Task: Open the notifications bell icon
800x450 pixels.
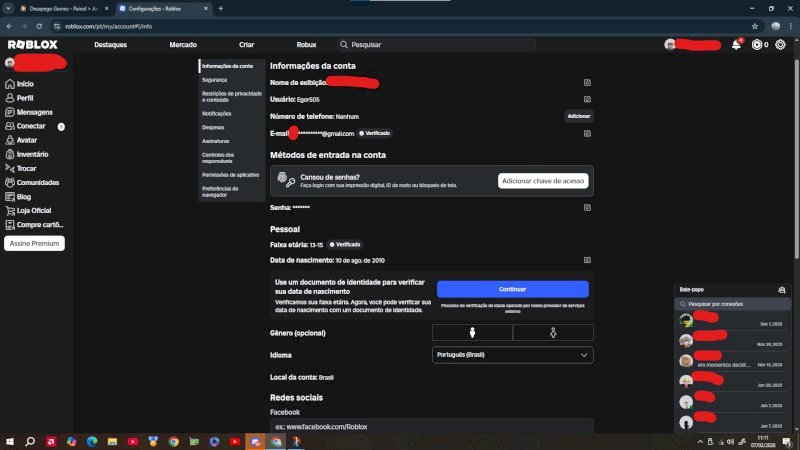Action: coord(736,45)
